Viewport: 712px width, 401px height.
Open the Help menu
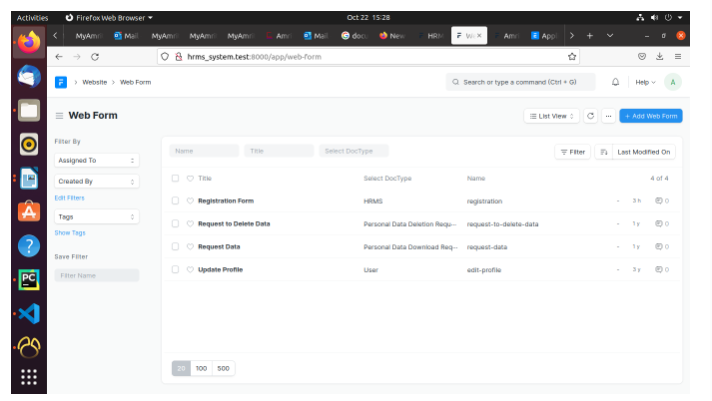tap(644, 82)
